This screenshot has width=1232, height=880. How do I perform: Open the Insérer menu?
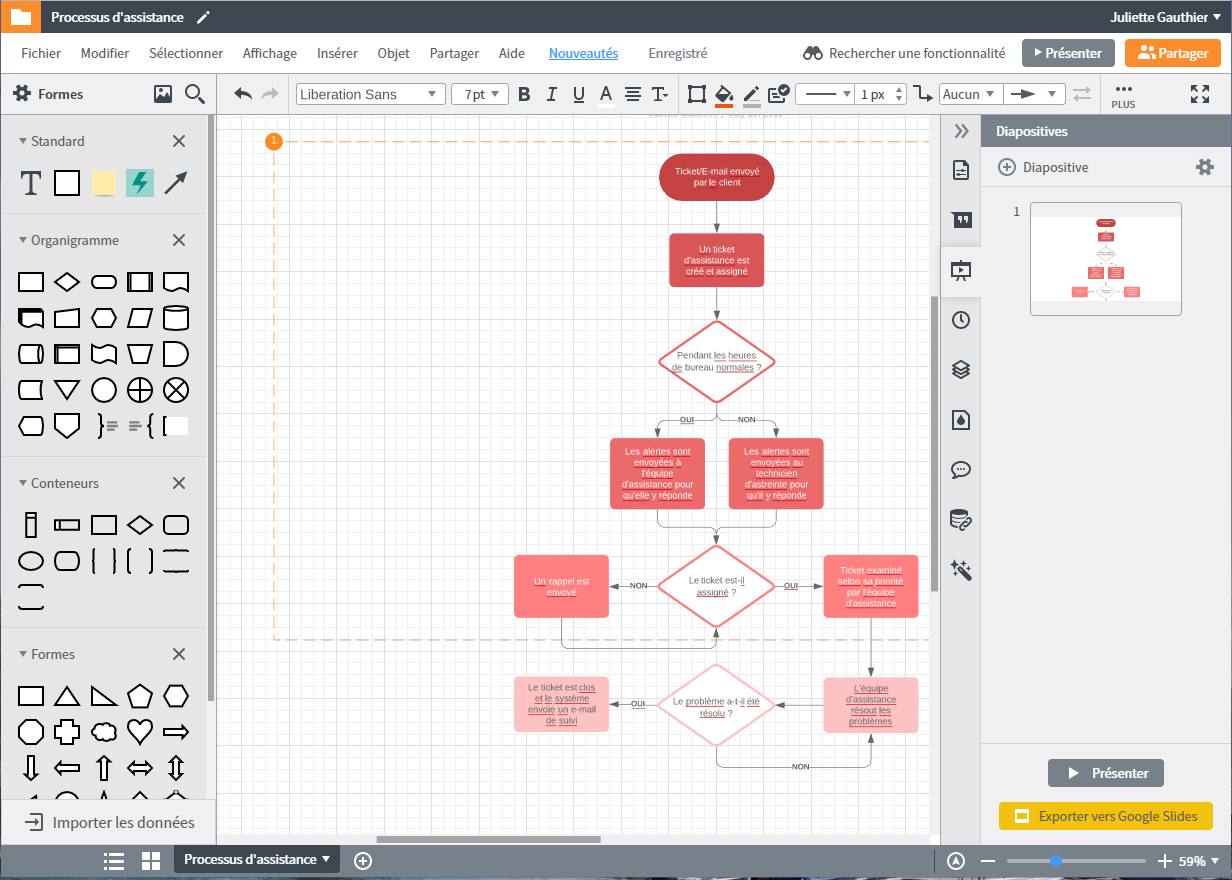pyautogui.click(x=337, y=53)
